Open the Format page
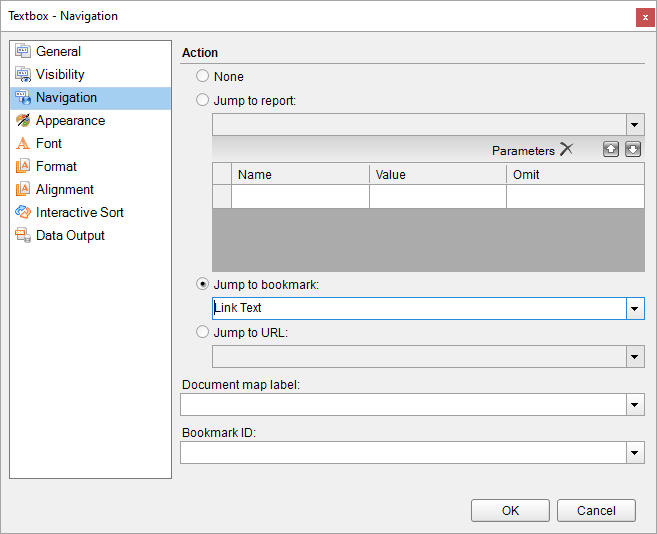Viewport: 657px width, 534px height. pos(91,166)
